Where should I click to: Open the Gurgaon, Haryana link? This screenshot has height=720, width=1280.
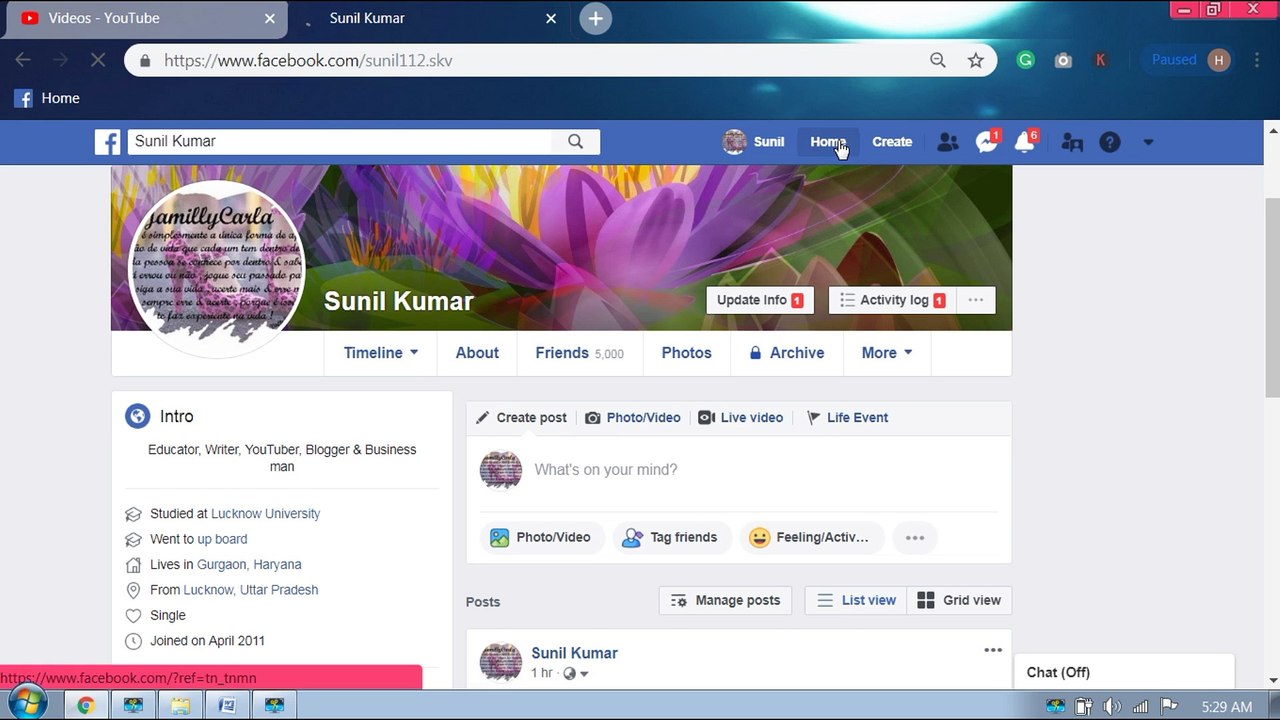coord(249,565)
